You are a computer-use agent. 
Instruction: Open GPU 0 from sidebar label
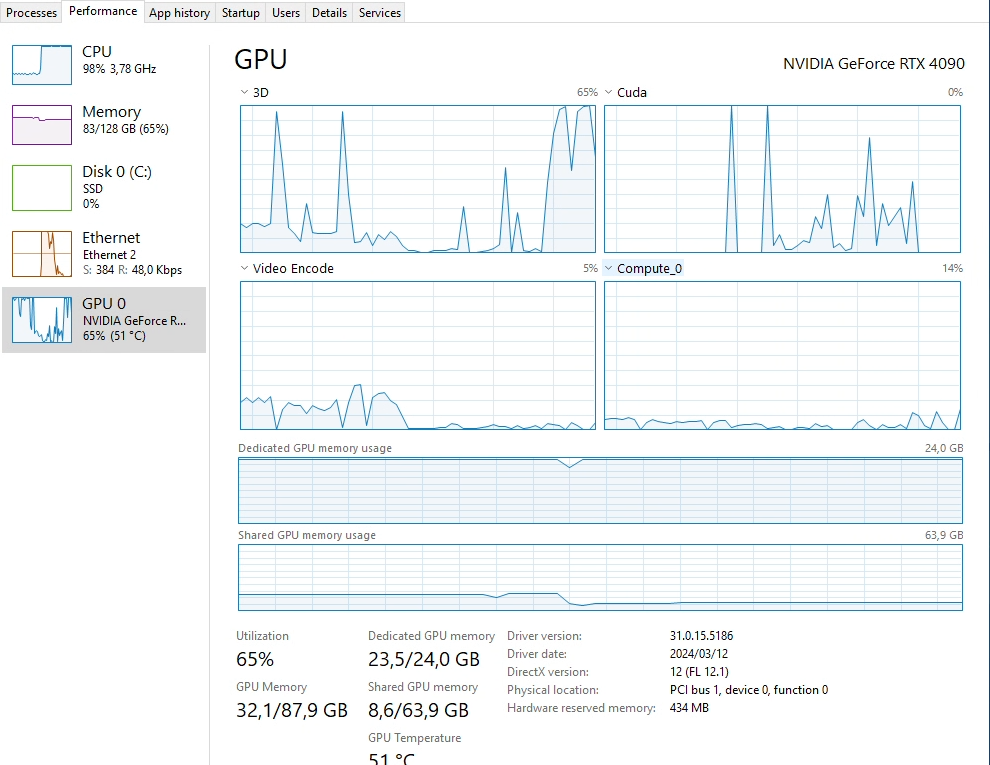104,304
